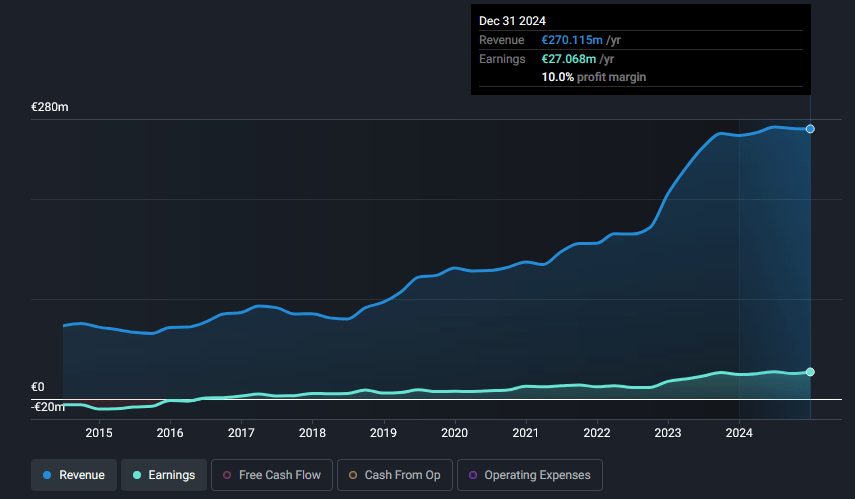Select the 2019 label on the time axis
This screenshot has height=499, width=855.
383,432
